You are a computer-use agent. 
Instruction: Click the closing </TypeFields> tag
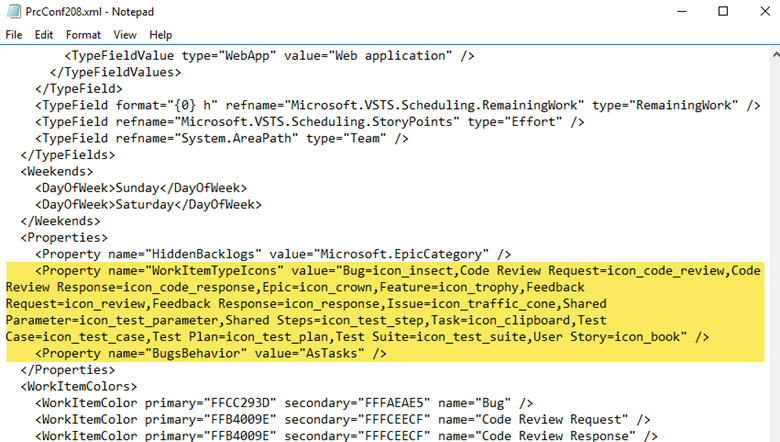(68, 155)
